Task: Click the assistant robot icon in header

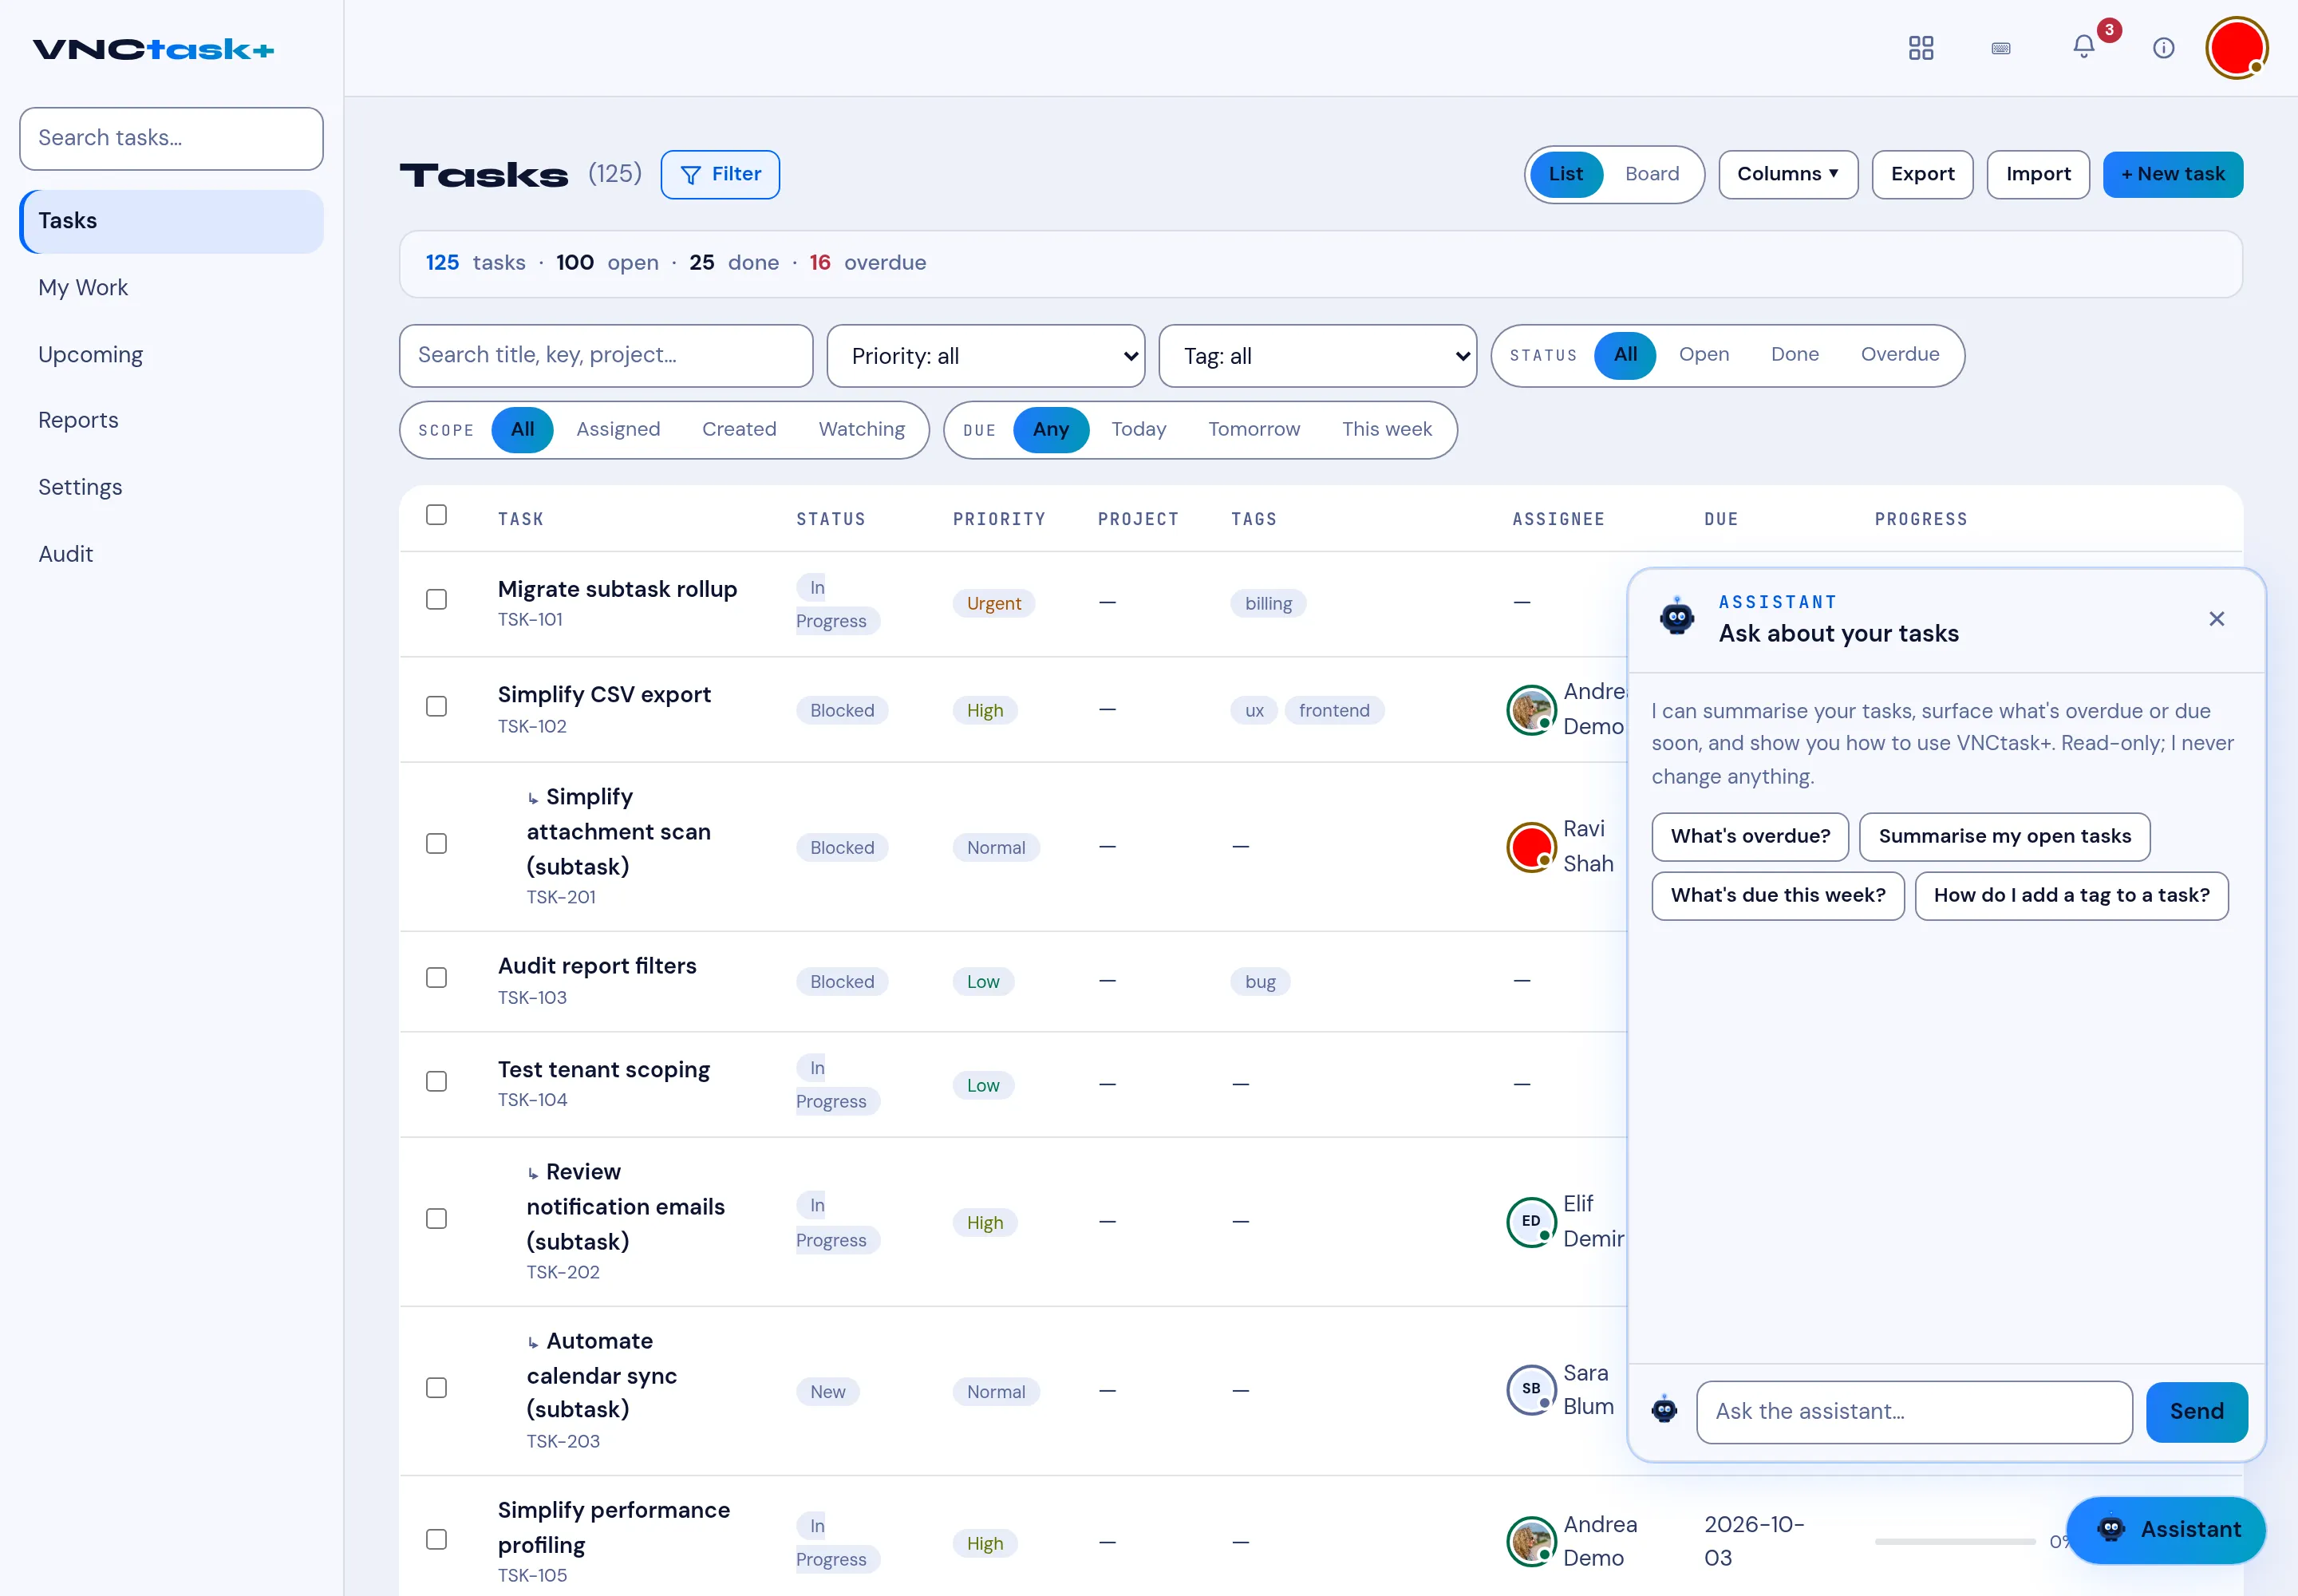Action: click(x=1677, y=617)
